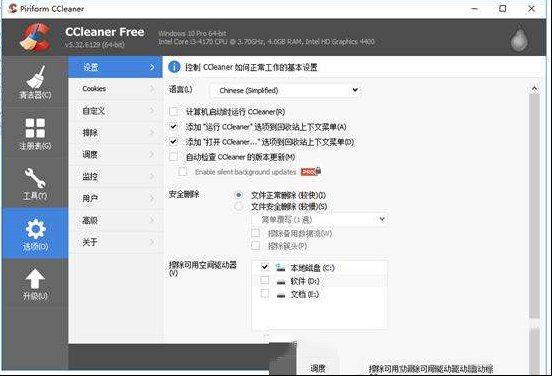
Task: Click the 擦除可用空间驱动器 label
Action: (203, 268)
